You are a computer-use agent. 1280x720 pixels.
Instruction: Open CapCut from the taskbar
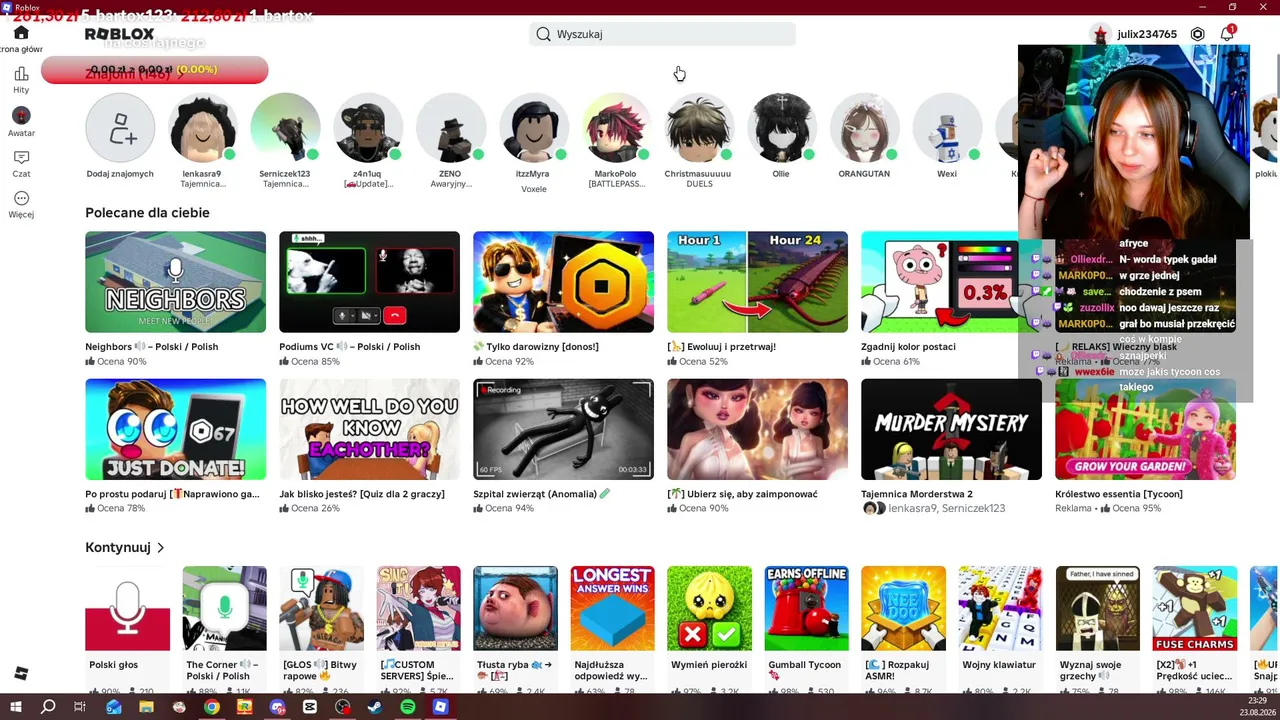pyautogui.click(x=310, y=707)
